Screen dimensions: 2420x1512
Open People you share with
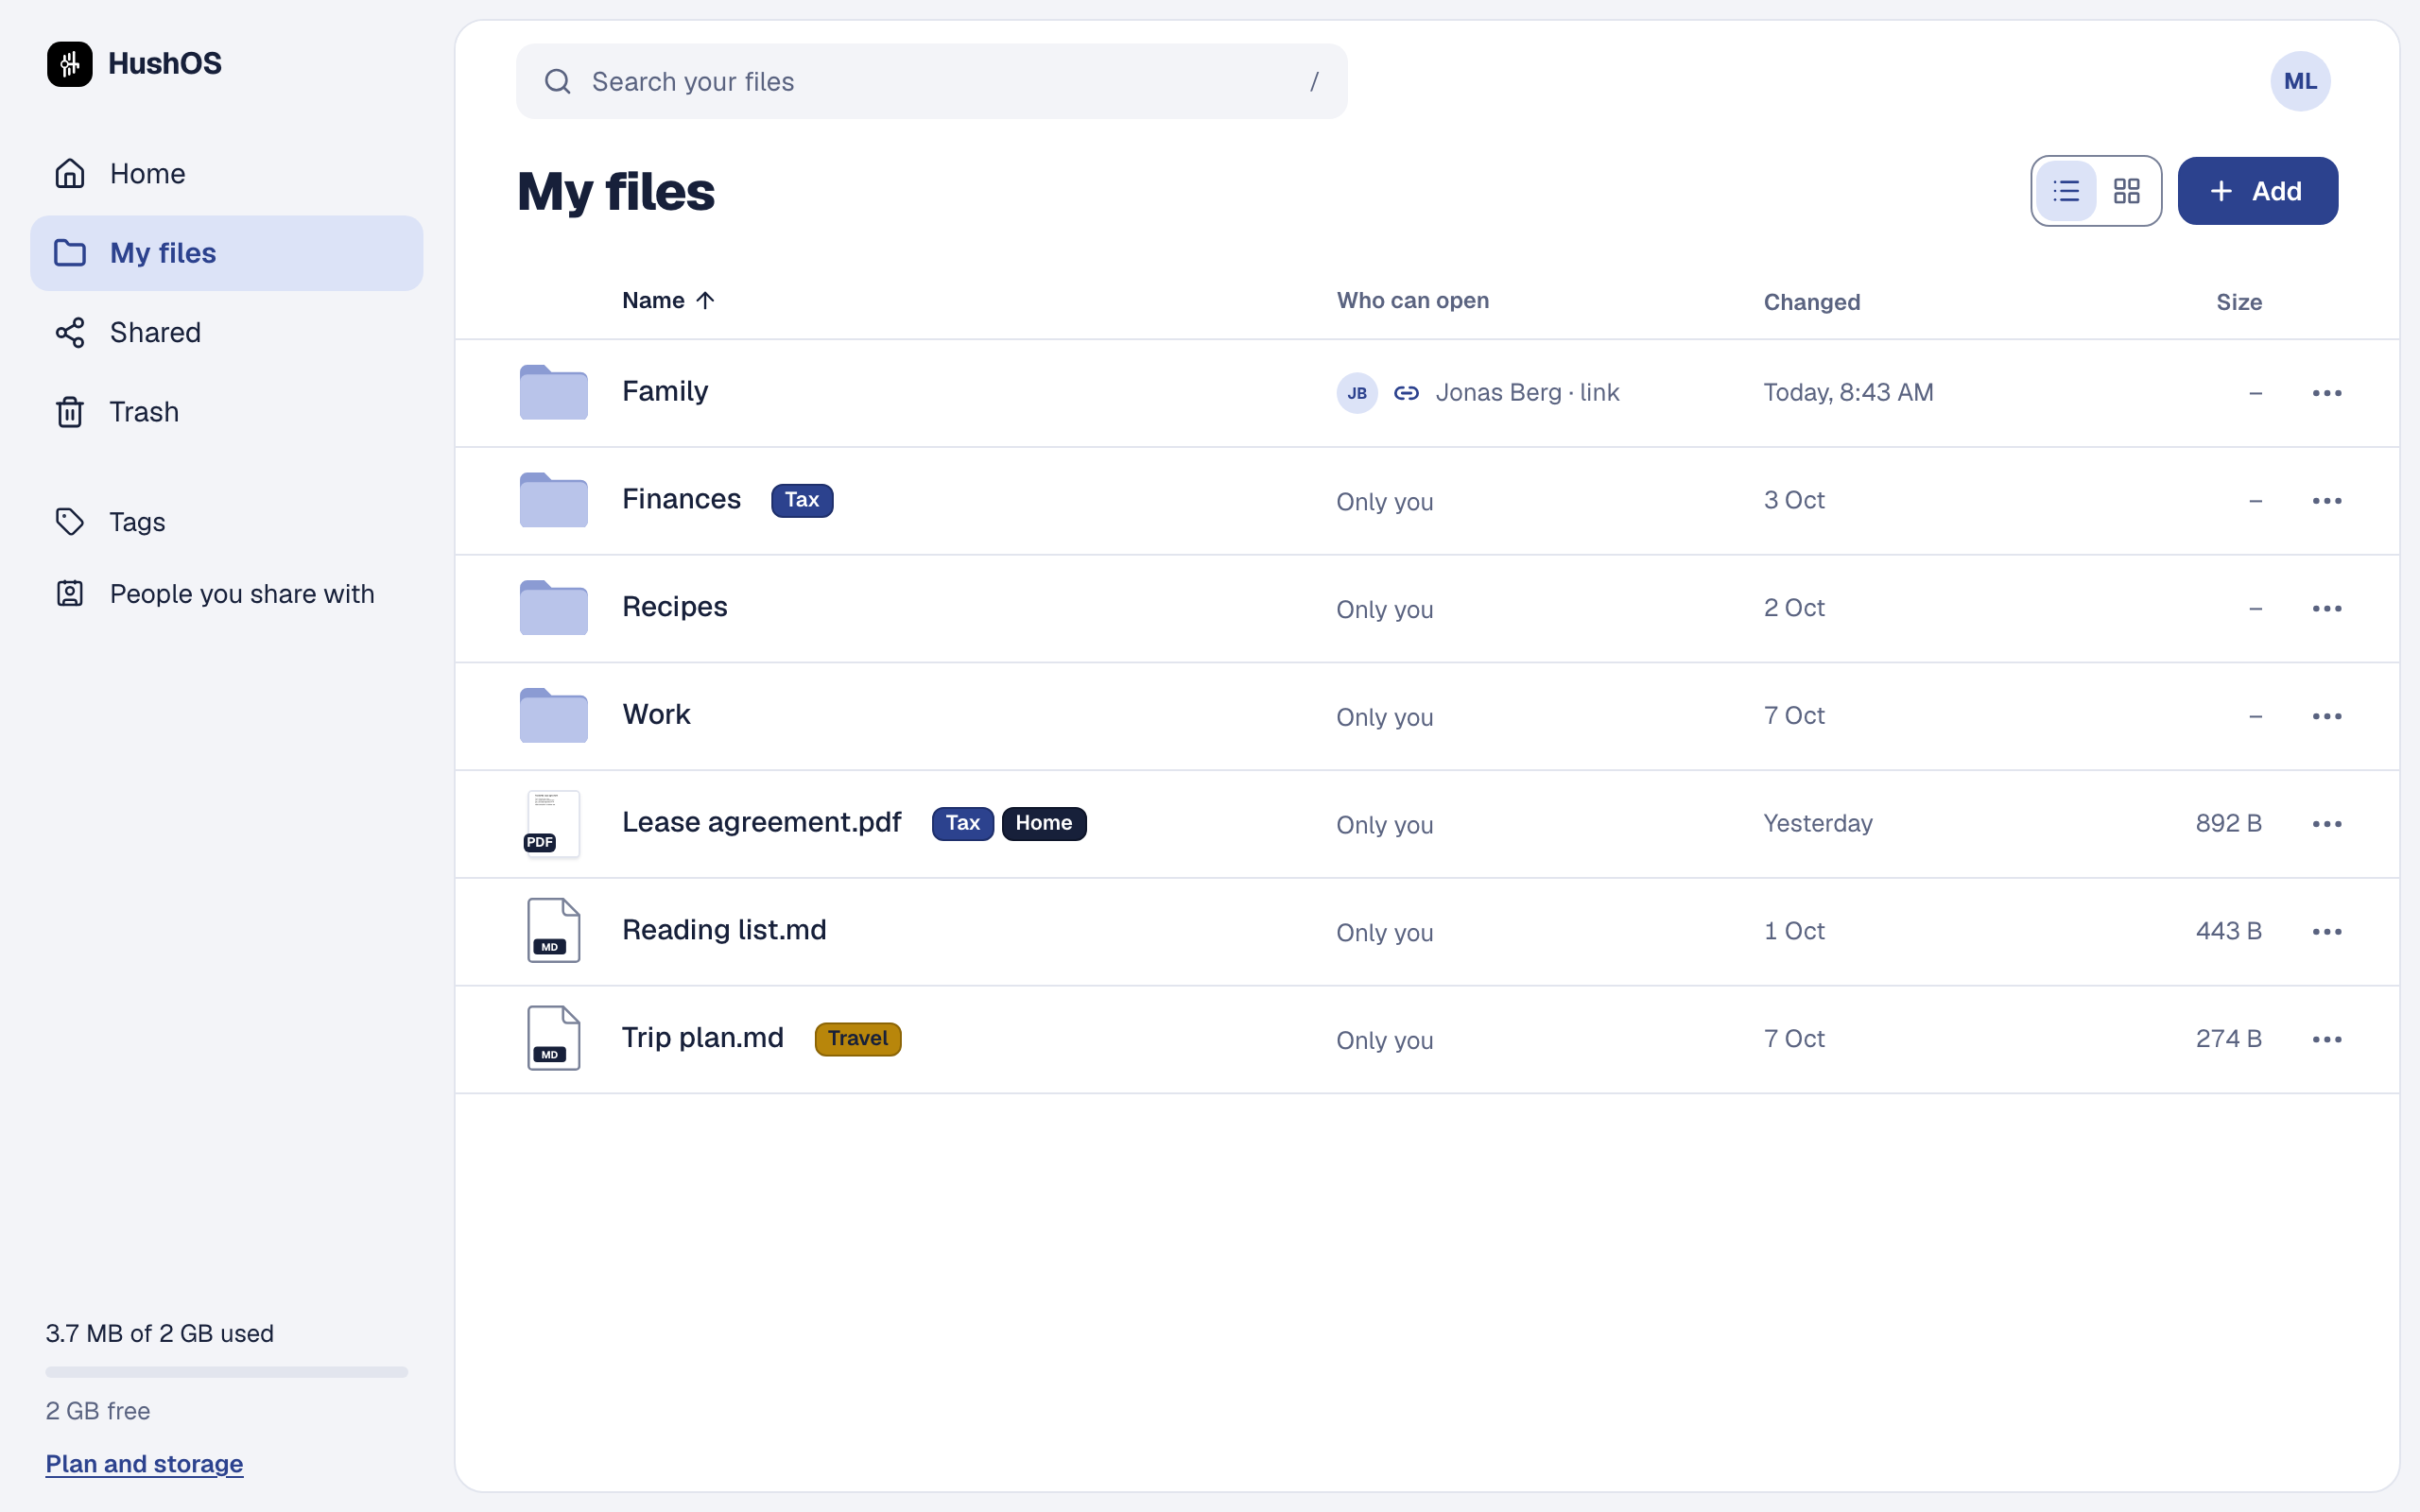pyautogui.click(x=226, y=594)
